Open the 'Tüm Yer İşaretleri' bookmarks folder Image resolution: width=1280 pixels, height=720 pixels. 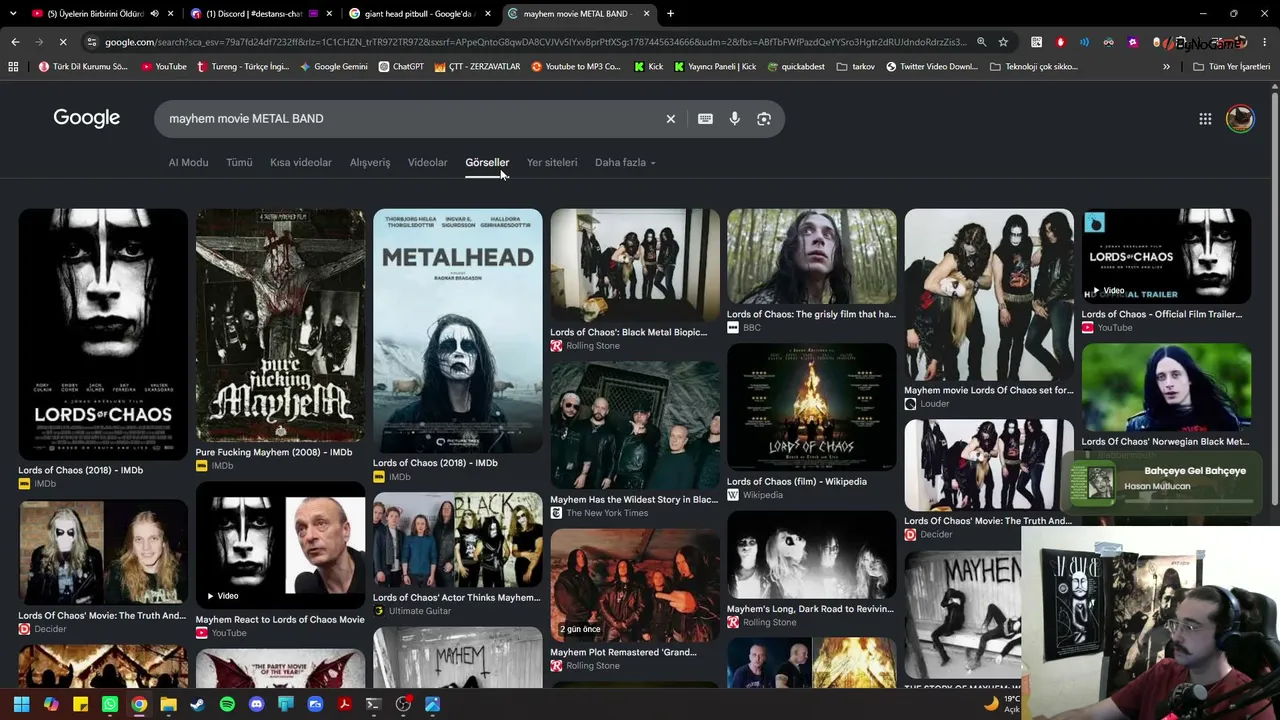pos(1231,67)
